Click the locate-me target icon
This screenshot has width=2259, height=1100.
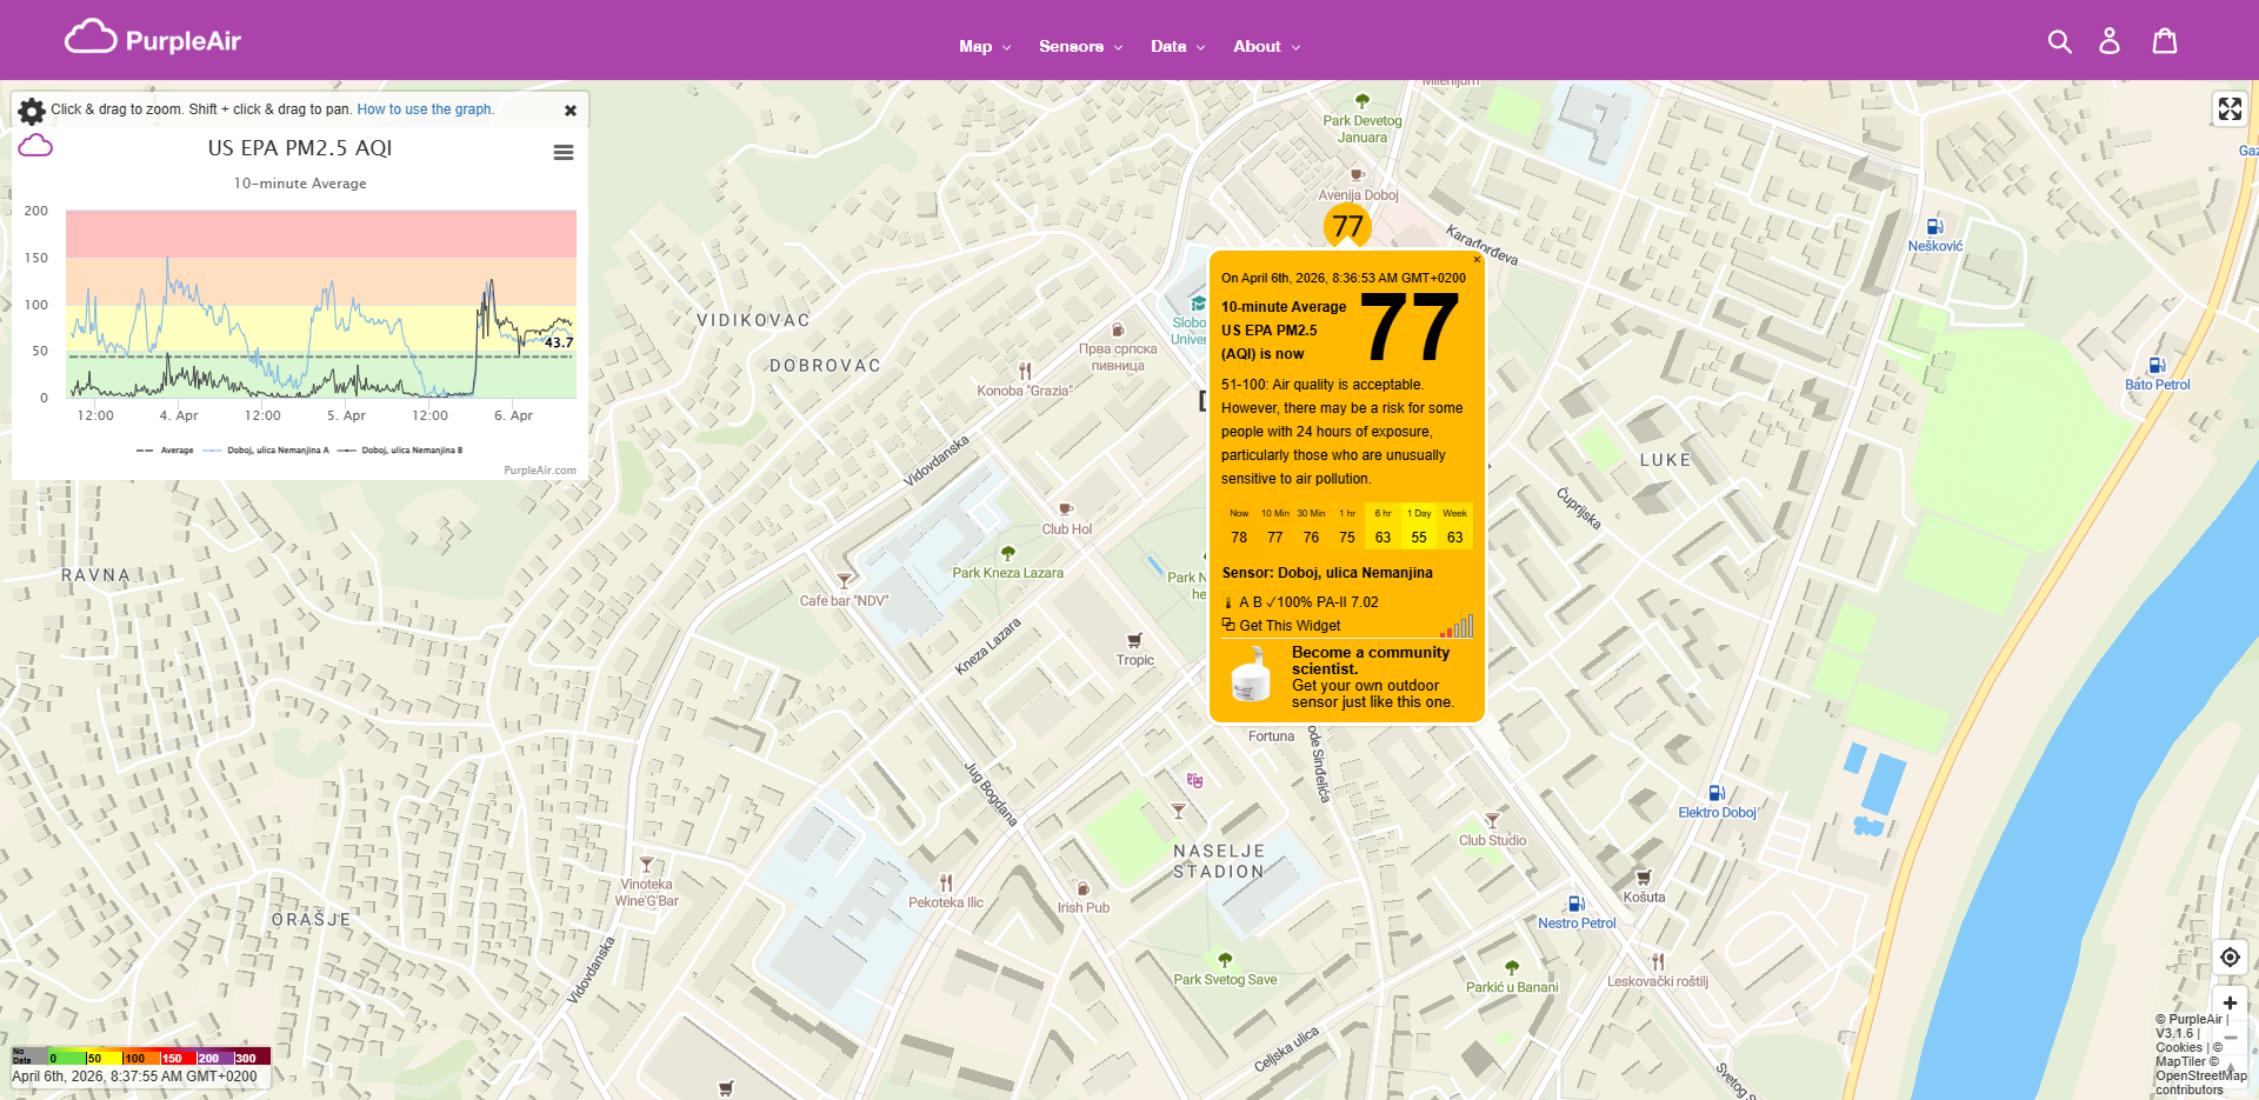click(x=2229, y=957)
